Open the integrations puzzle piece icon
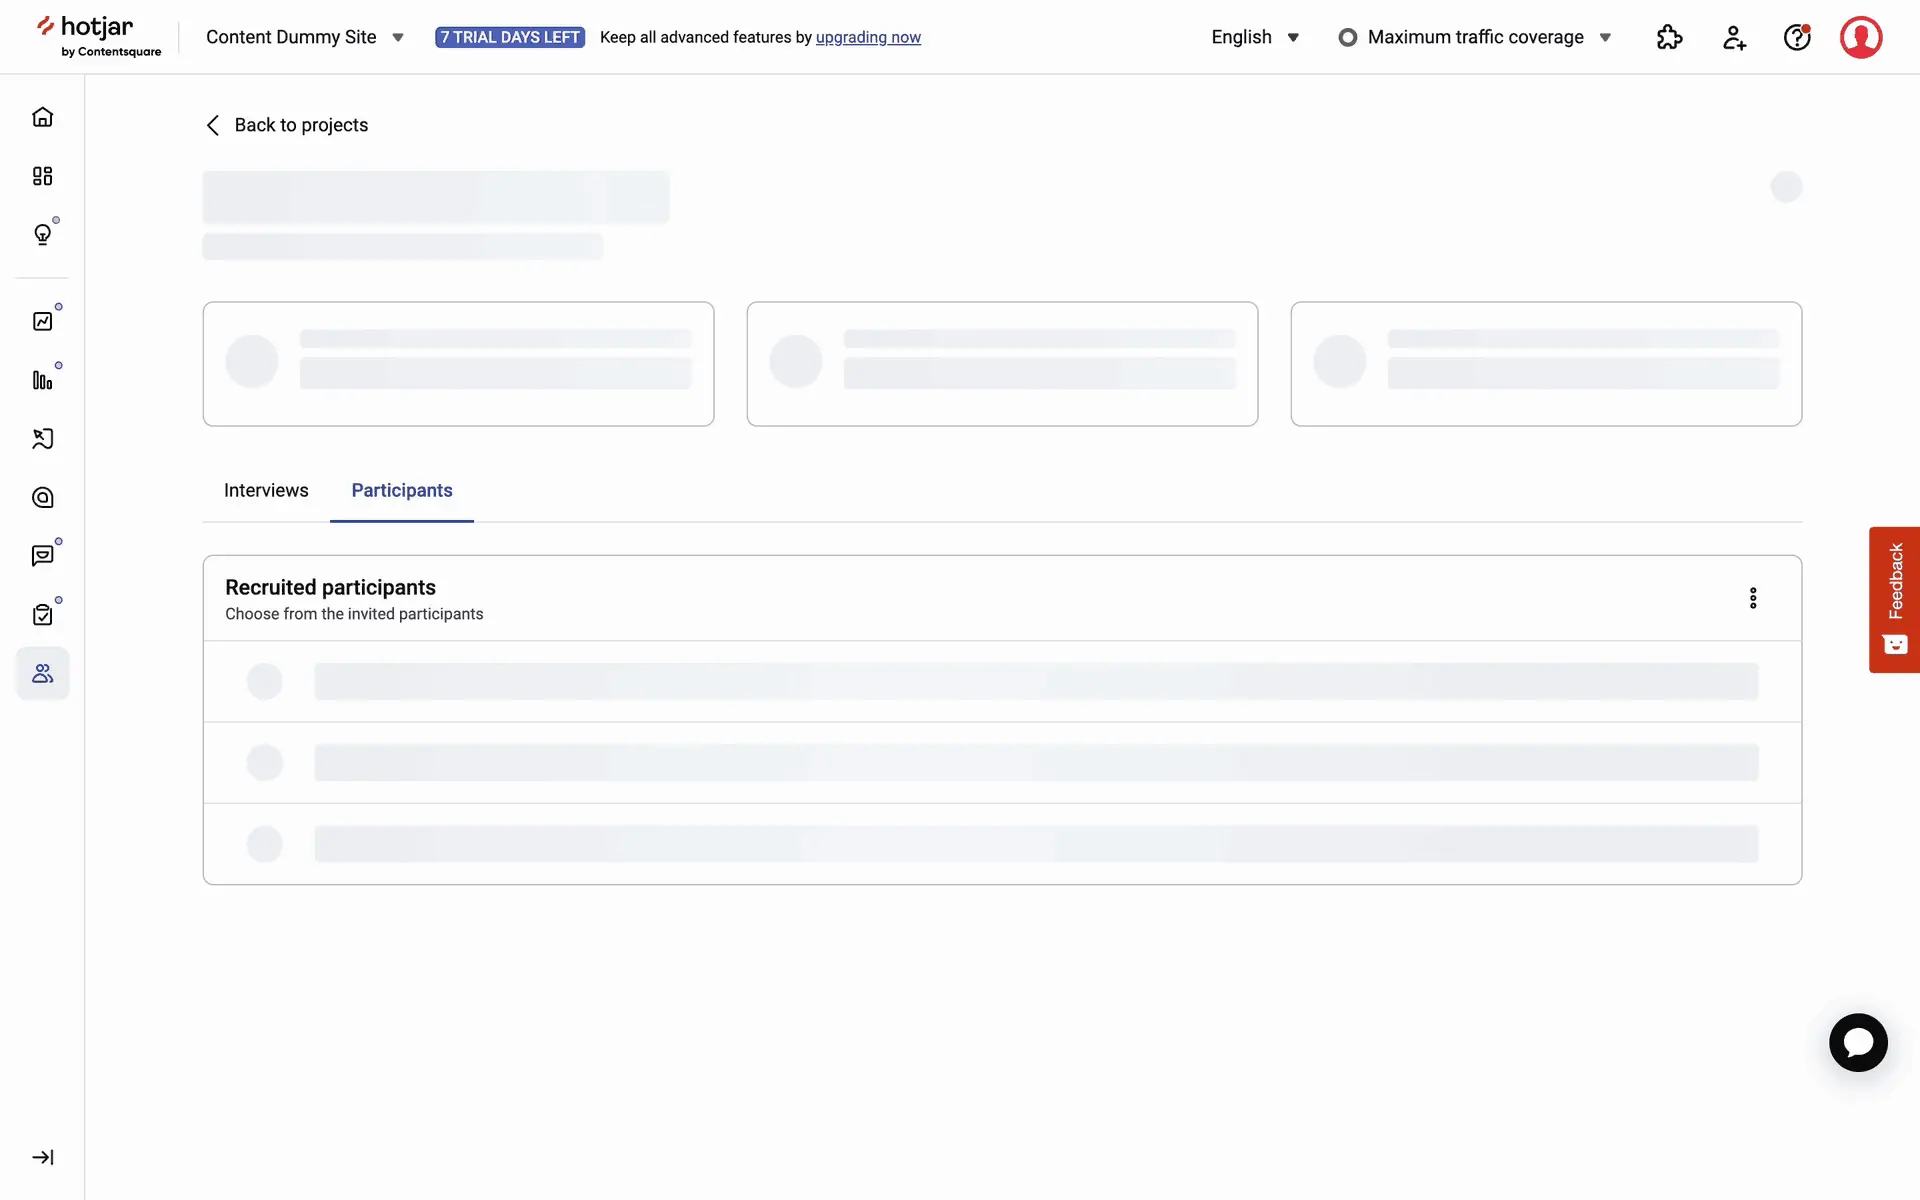This screenshot has height=1200, width=1920. click(x=1669, y=37)
